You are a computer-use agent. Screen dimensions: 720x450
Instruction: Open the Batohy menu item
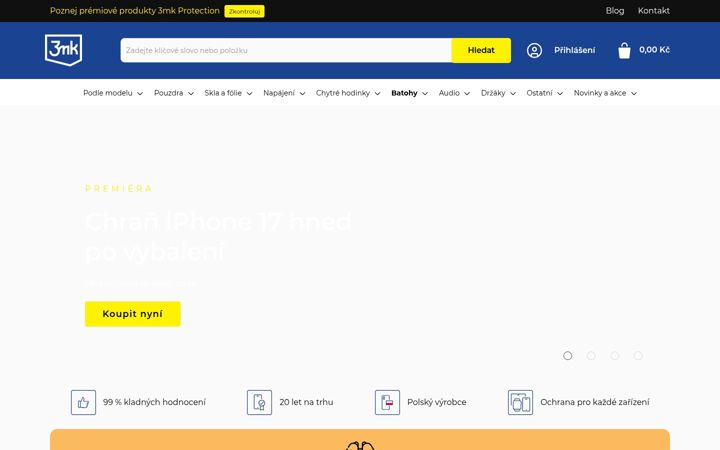click(404, 93)
